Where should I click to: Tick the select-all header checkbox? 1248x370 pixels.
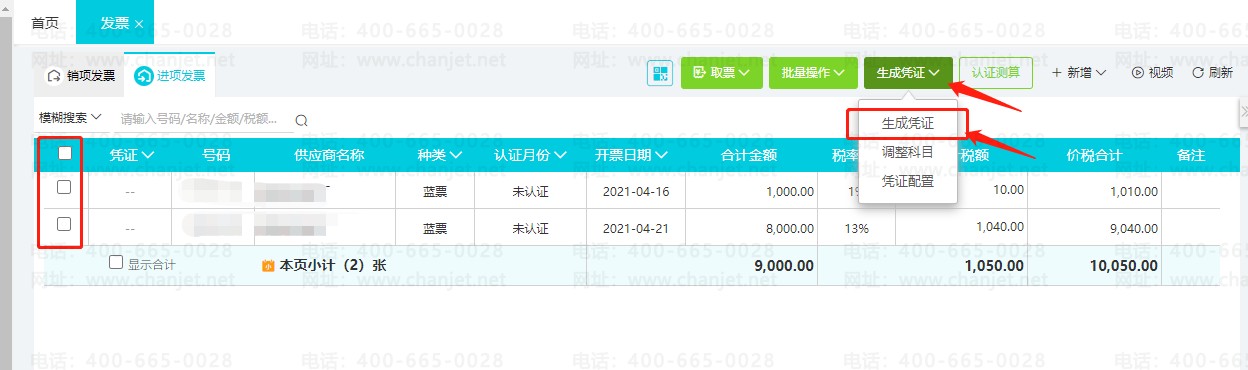tap(65, 153)
